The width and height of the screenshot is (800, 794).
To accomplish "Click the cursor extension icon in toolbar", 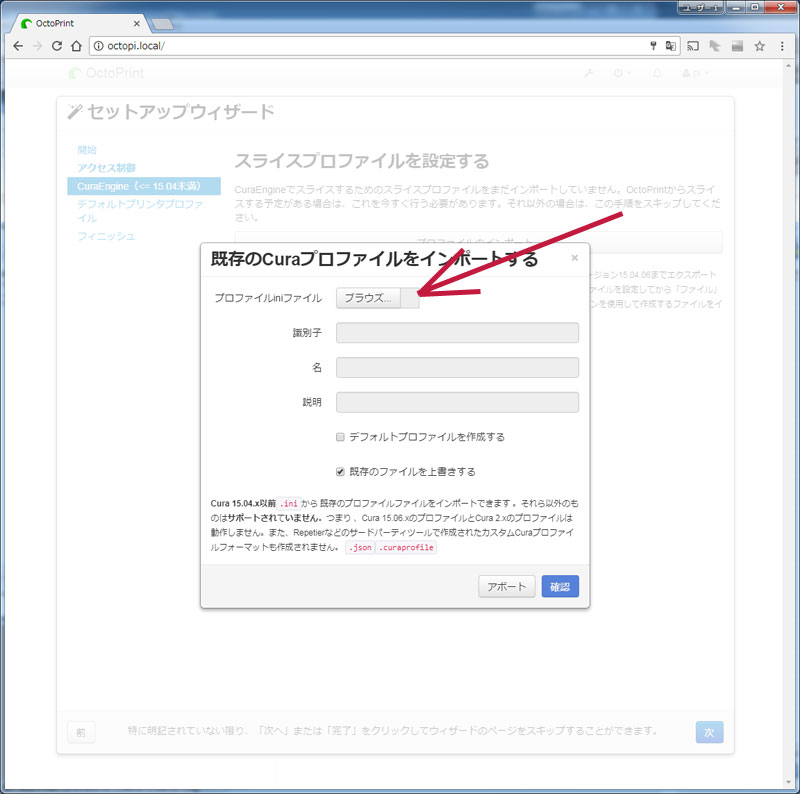I will coord(715,46).
